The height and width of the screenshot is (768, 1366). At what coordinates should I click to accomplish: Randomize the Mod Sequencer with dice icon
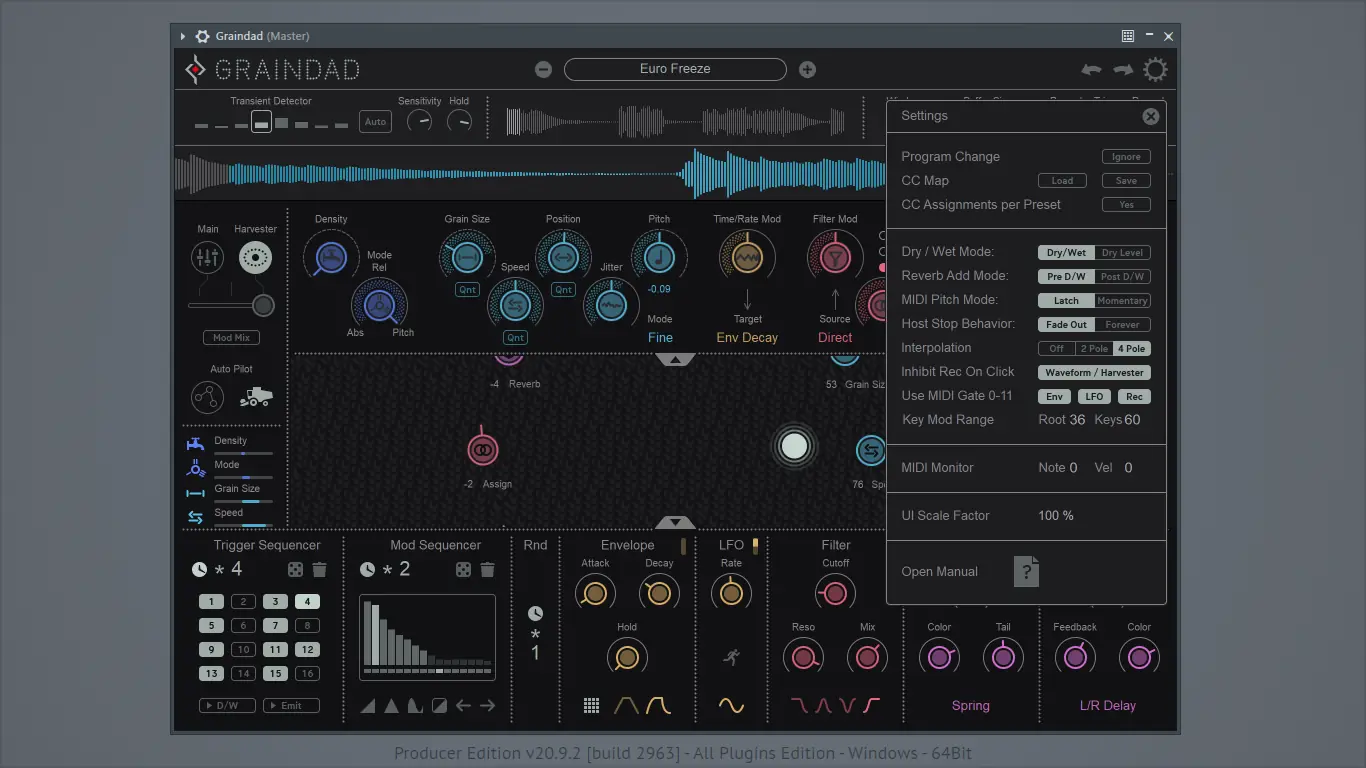[464, 569]
